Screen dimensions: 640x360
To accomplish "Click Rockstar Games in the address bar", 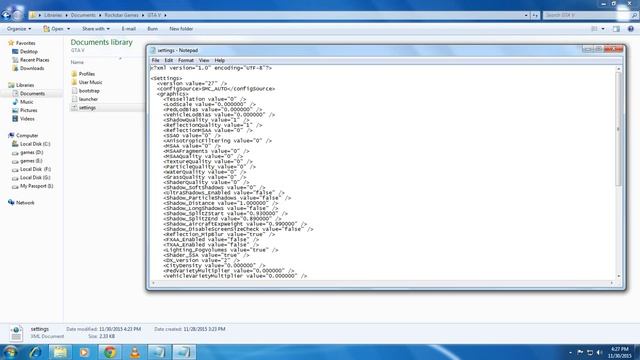I will click(121, 15).
